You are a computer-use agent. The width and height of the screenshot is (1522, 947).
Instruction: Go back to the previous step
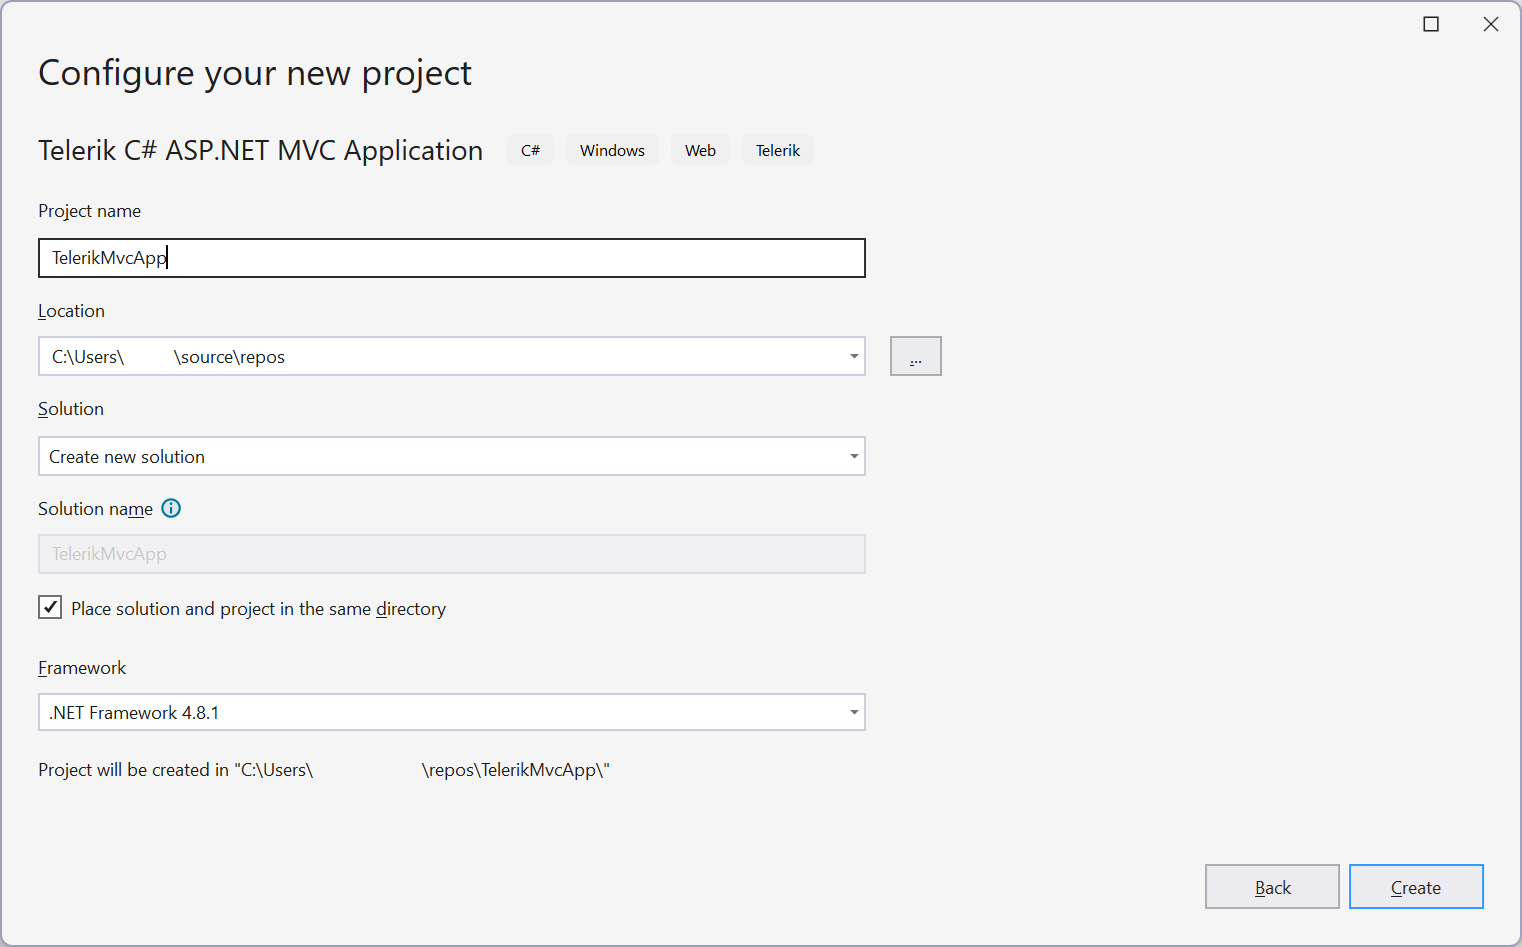point(1272,886)
